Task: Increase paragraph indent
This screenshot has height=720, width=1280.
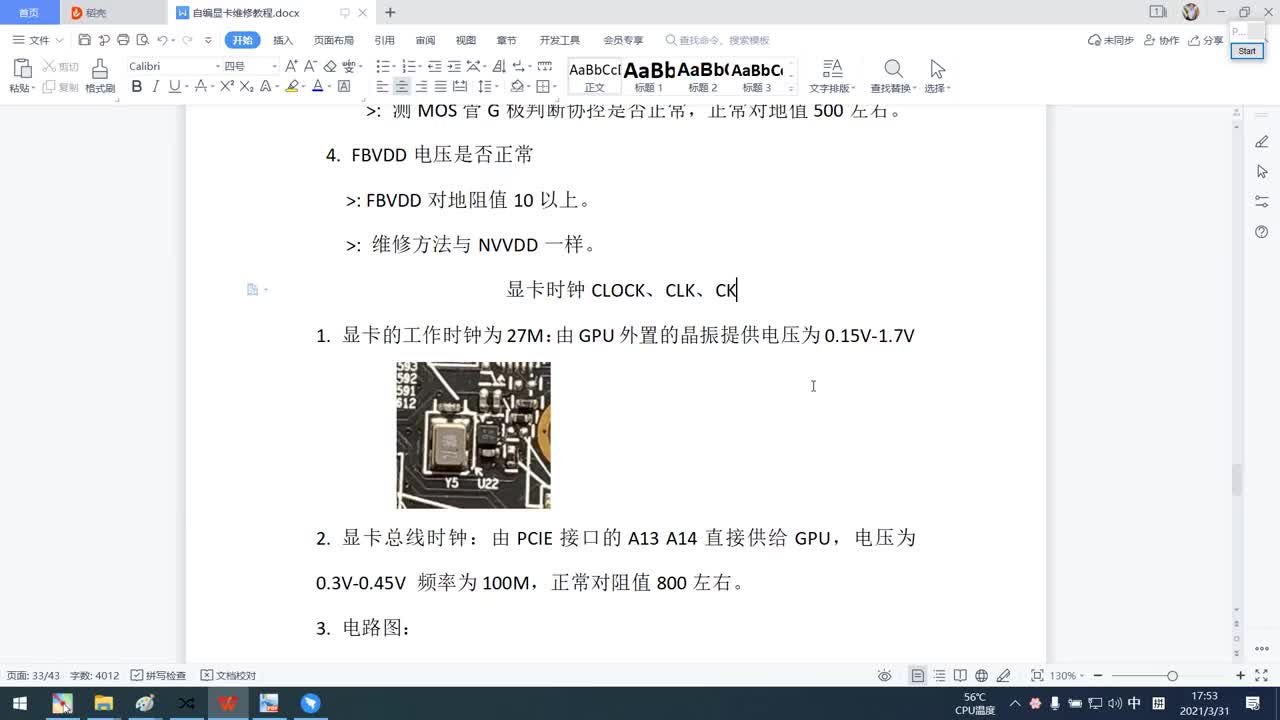Action: (x=454, y=66)
